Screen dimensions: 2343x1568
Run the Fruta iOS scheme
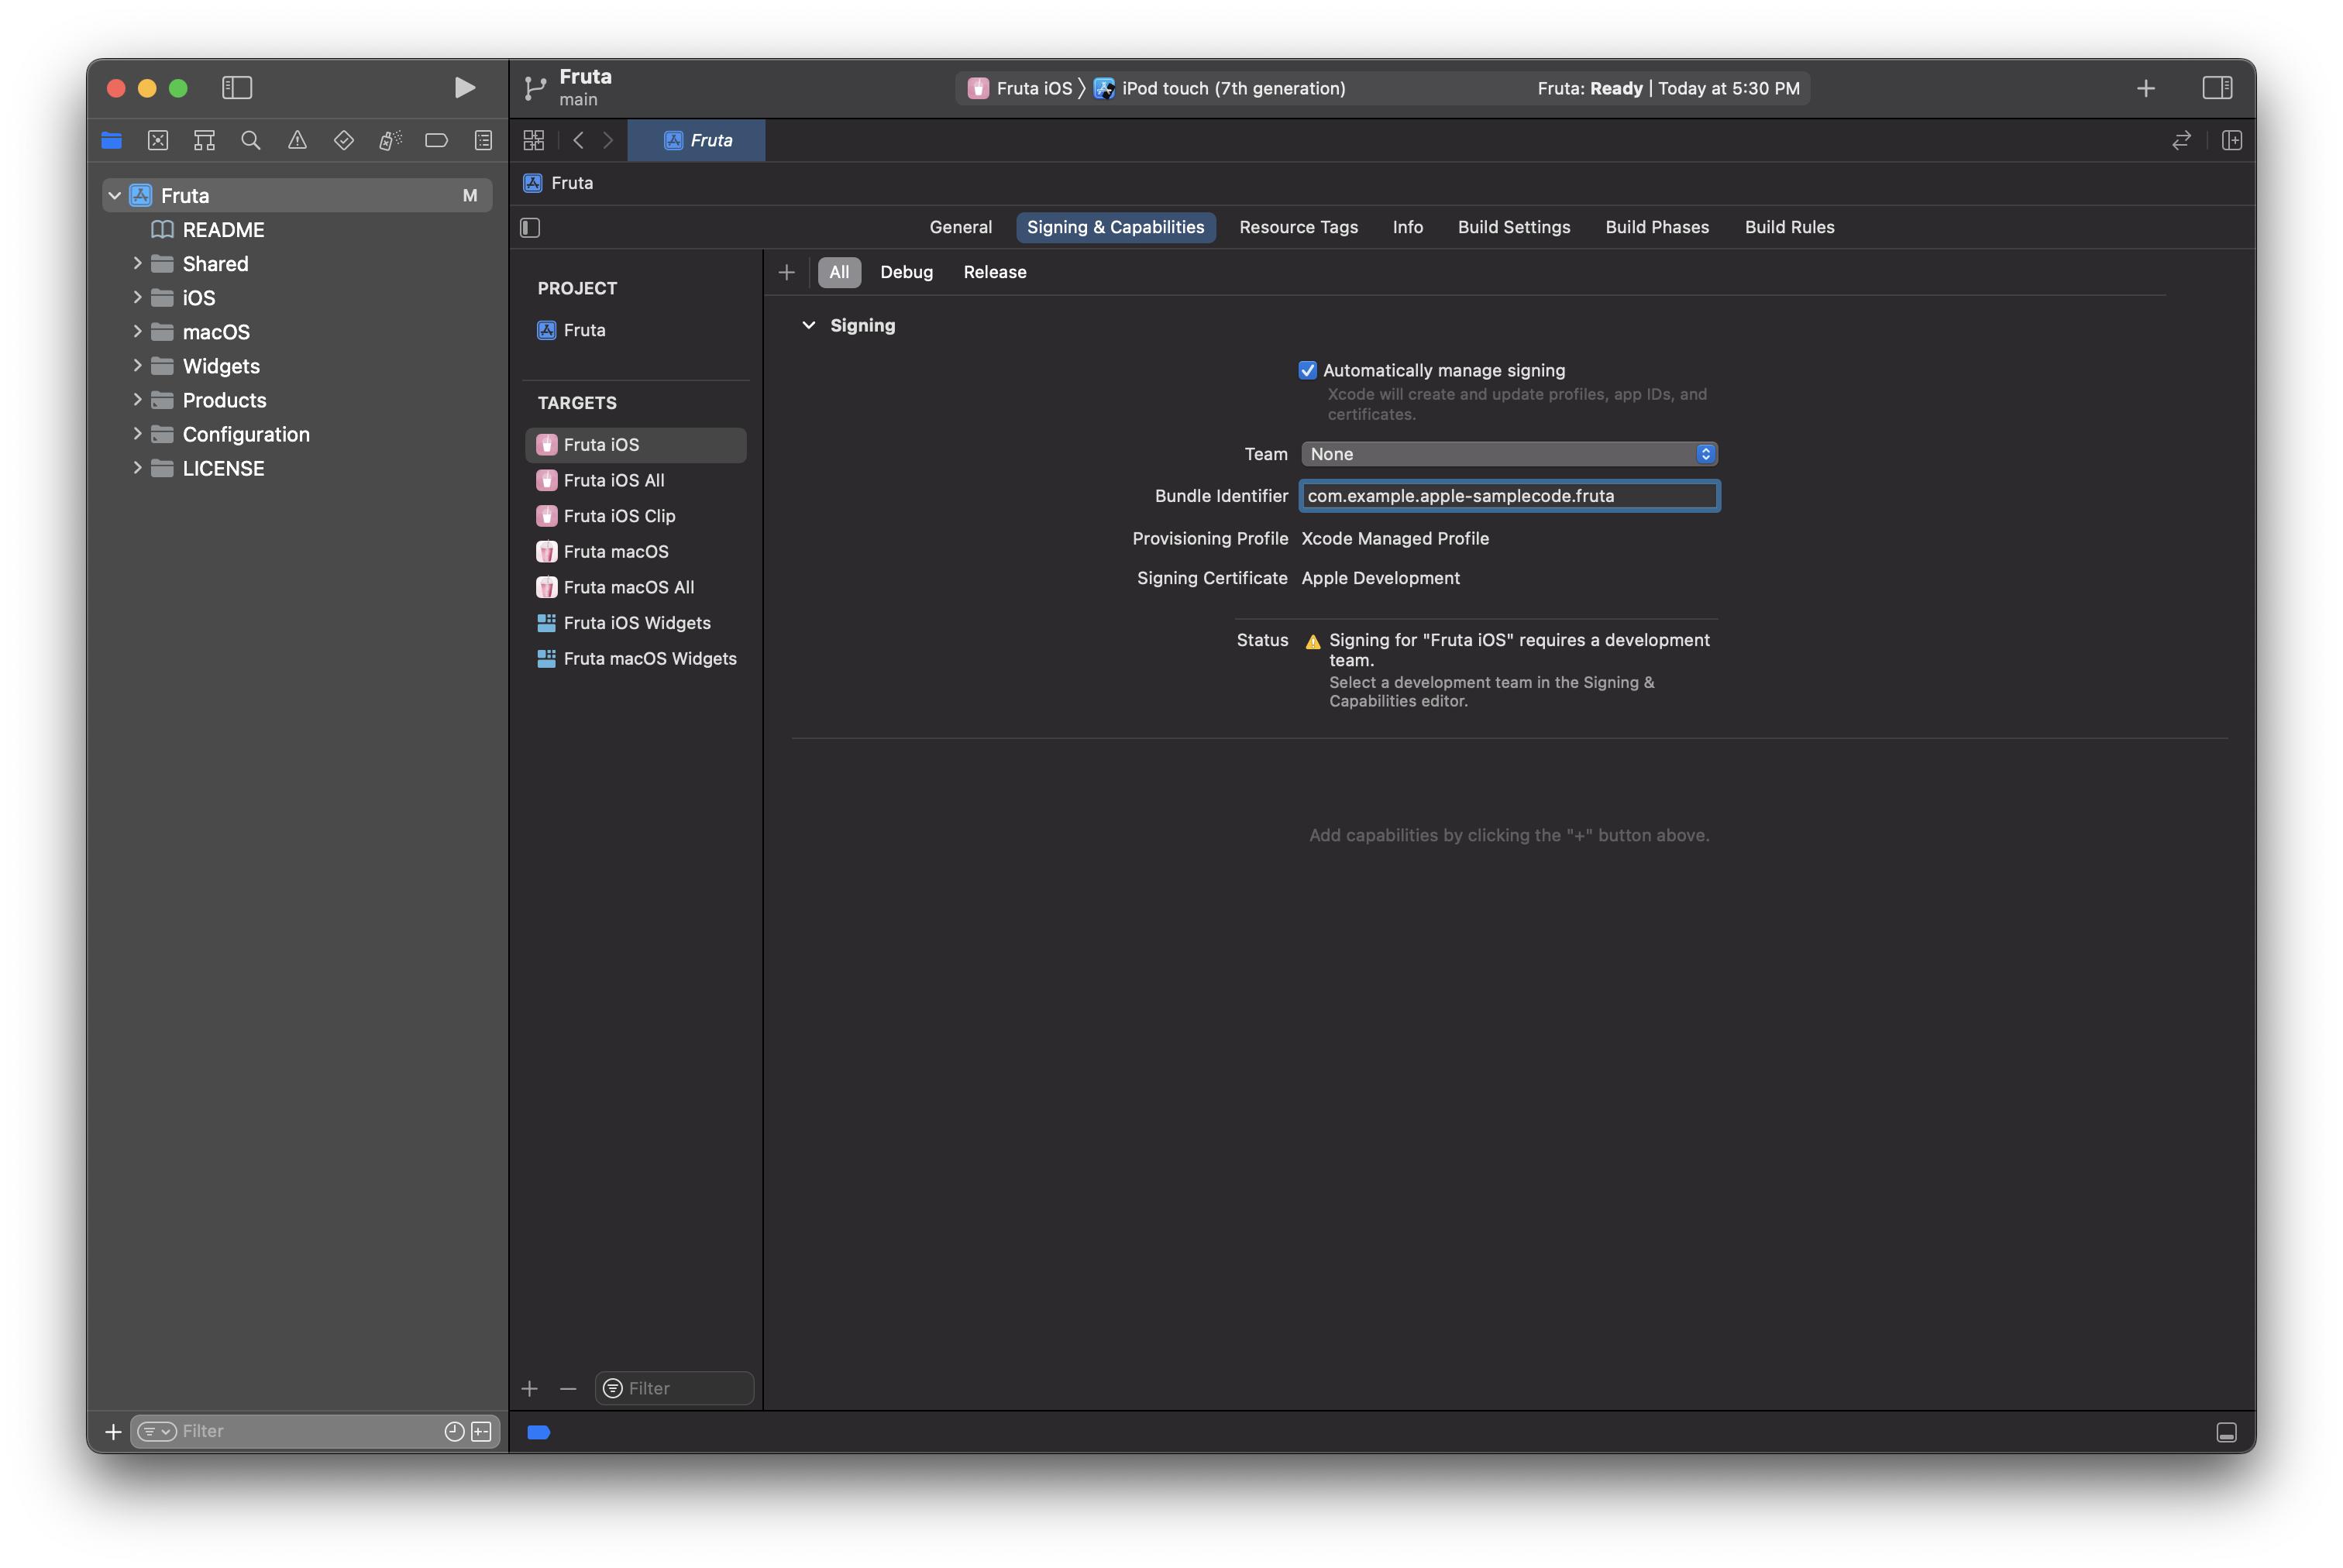click(x=464, y=88)
